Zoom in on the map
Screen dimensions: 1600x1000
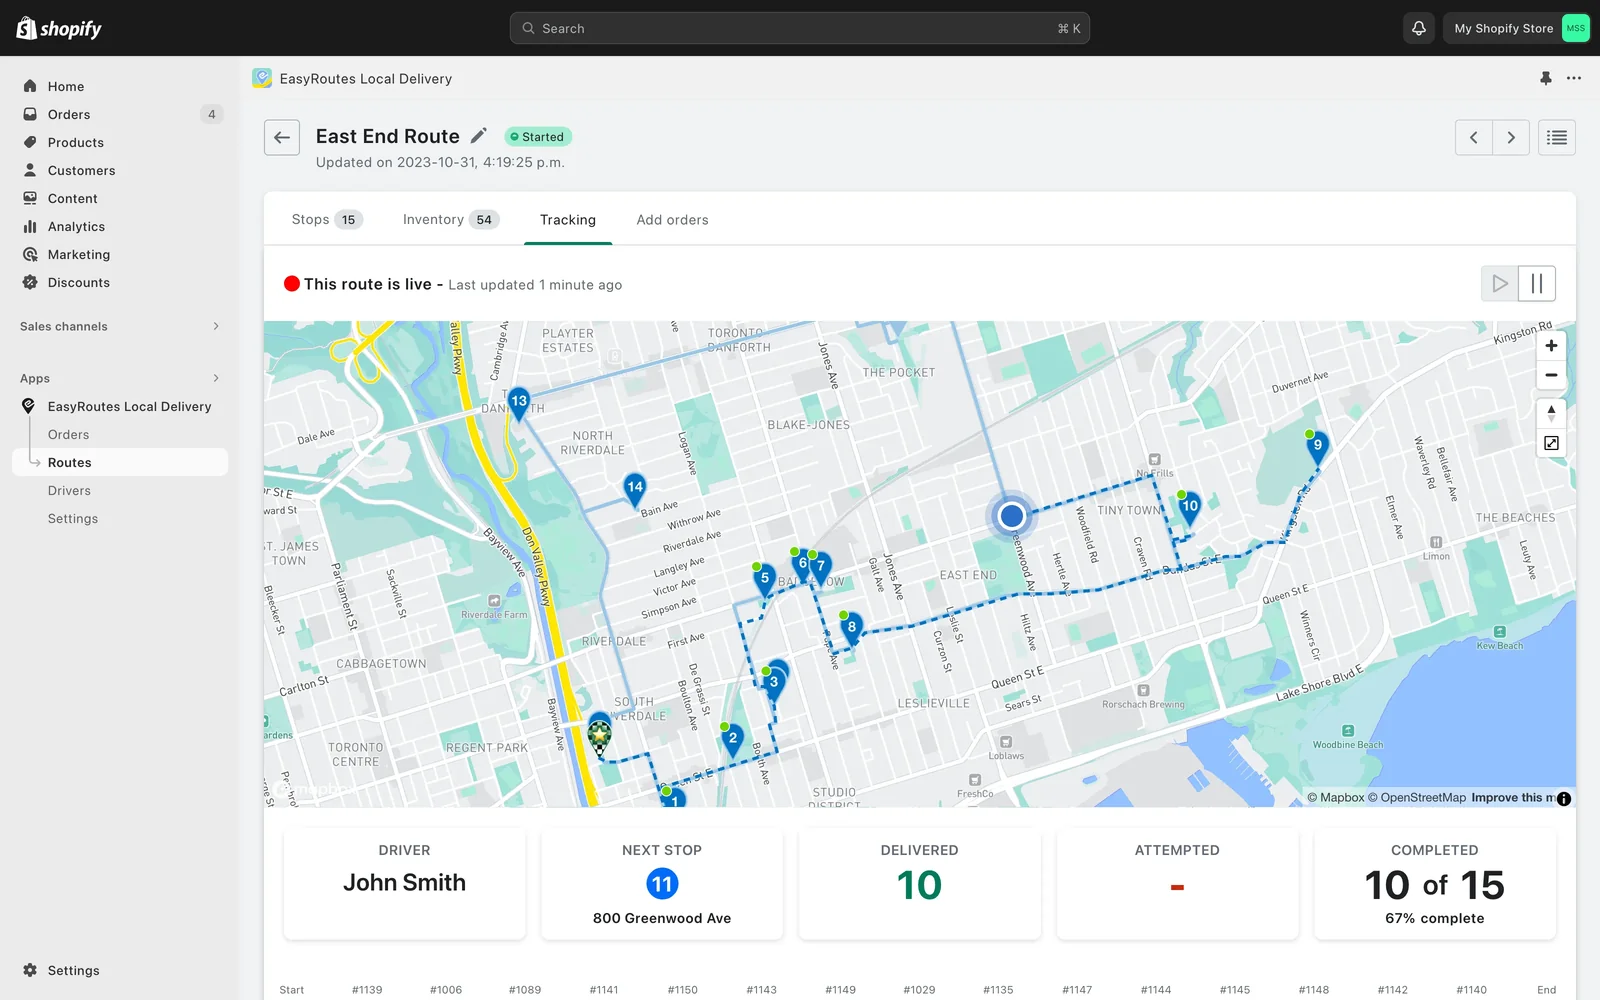(1551, 346)
